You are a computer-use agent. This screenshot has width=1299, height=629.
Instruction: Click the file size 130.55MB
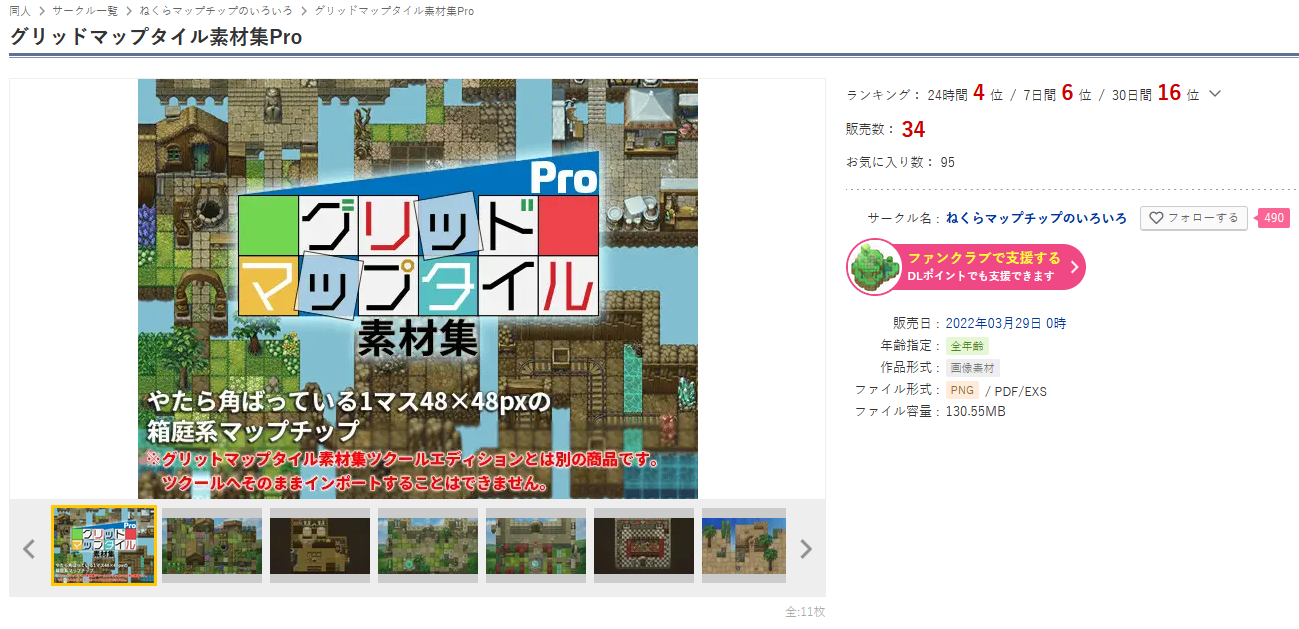pos(976,411)
